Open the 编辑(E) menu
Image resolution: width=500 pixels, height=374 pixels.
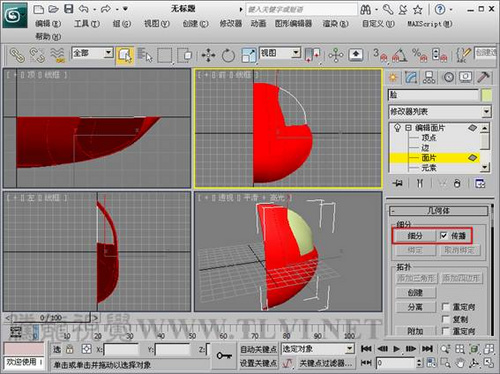(x=48, y=24)
